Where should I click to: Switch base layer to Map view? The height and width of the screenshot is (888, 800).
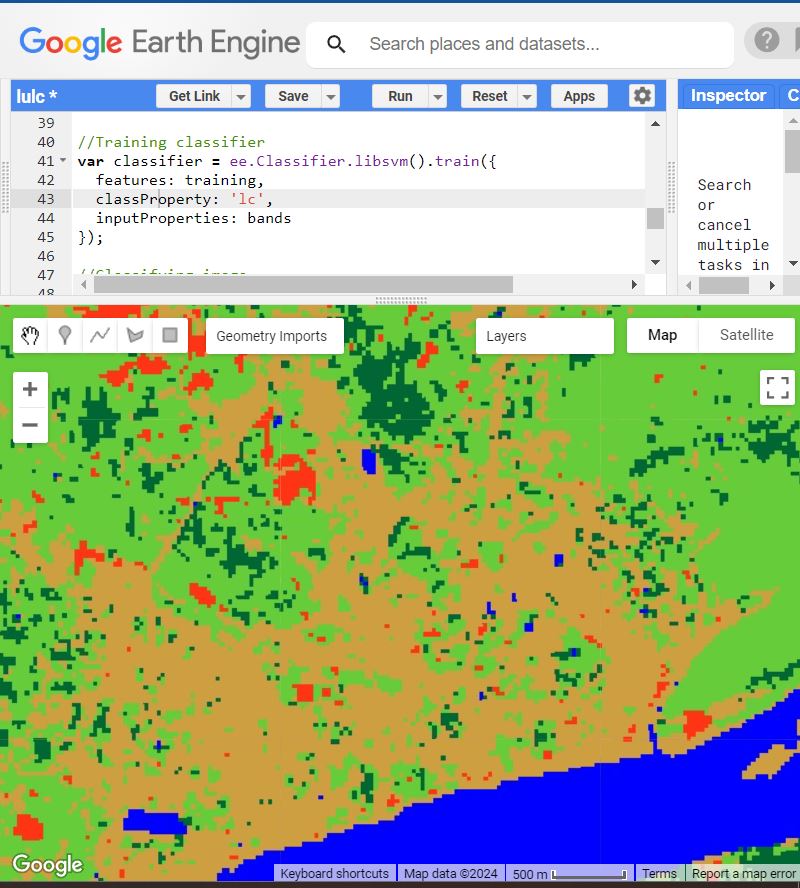662,336
